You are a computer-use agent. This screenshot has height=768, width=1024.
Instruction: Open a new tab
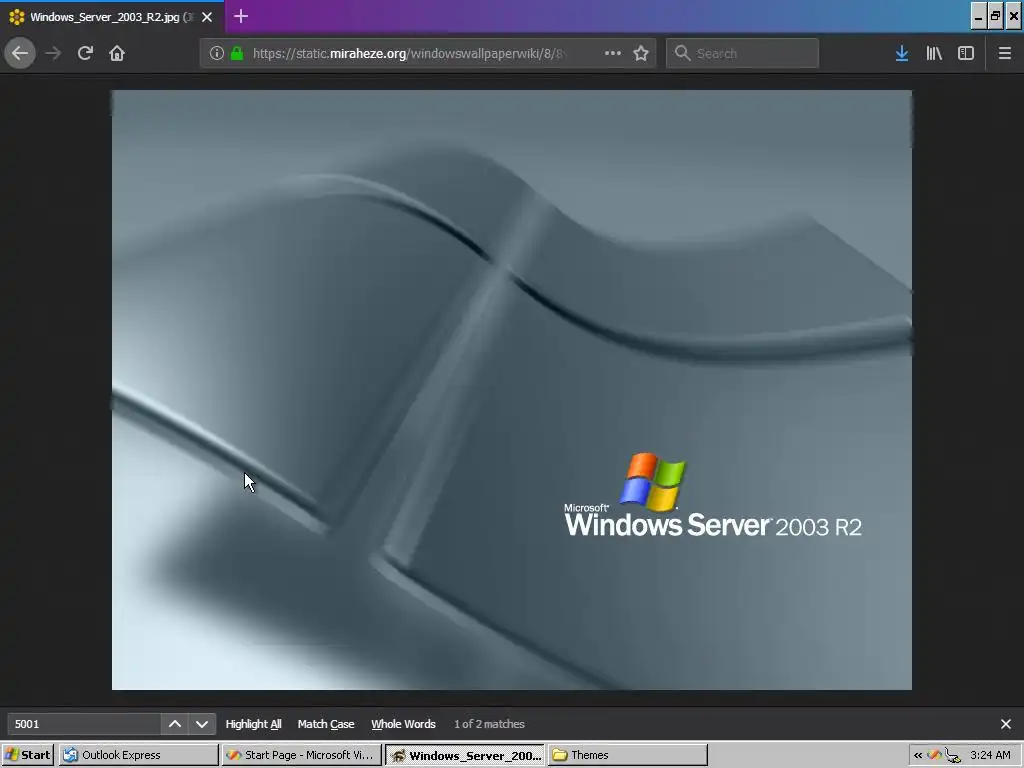(x=240, y=16)
